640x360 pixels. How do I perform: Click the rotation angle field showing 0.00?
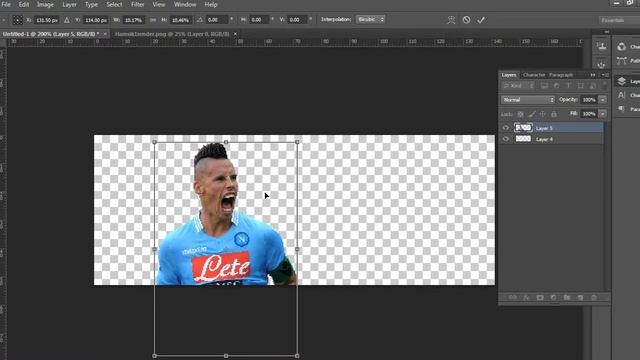coord(216,20)
